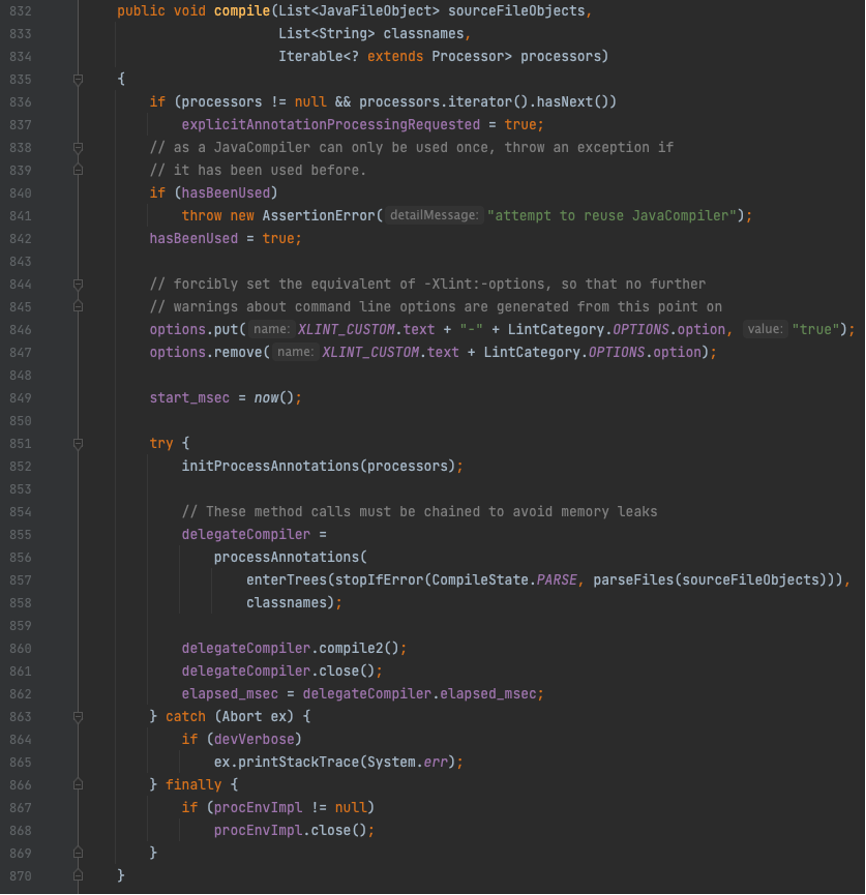Collapse the catch block at line 863
The height and width of the screenshot is (895, 866).
(78, 717)
